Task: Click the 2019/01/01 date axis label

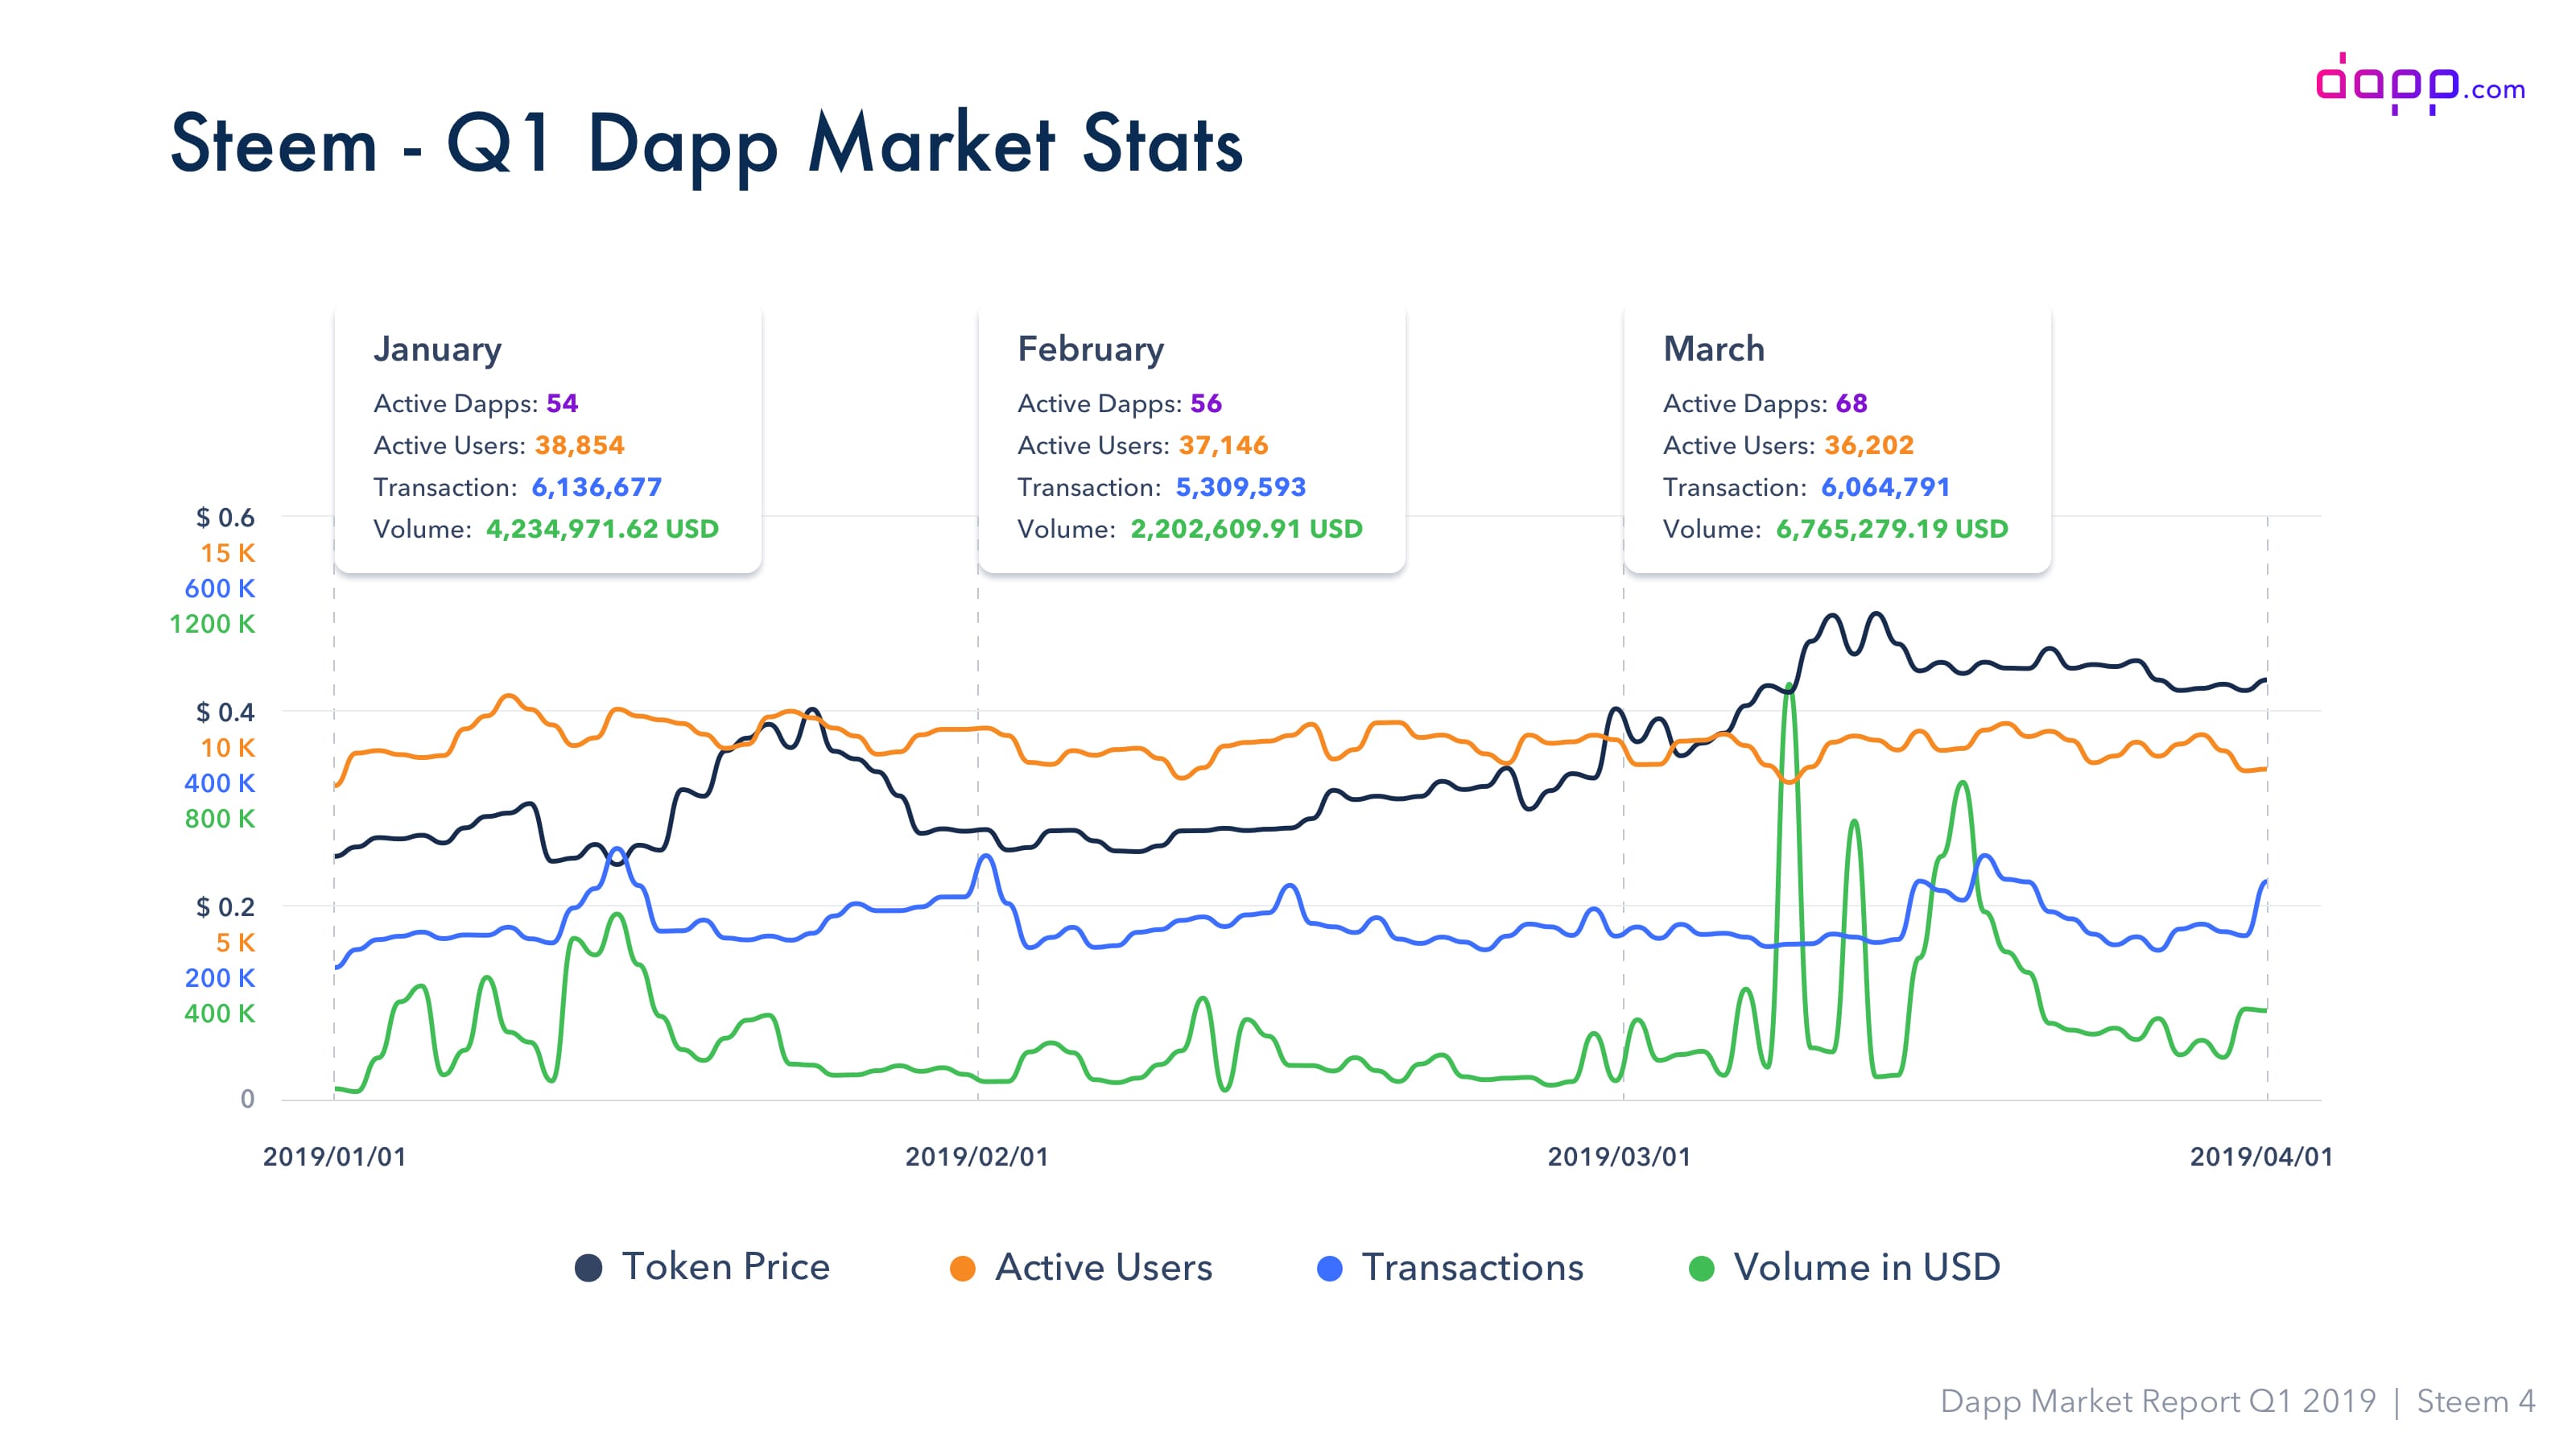Action: 334,1157
